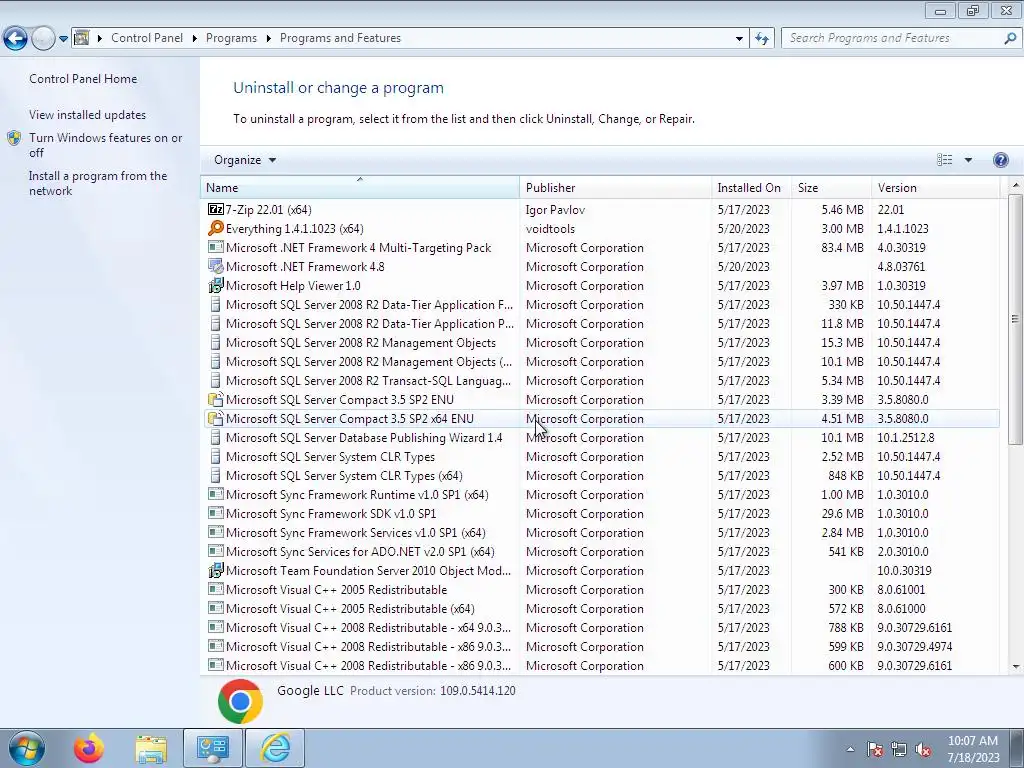
Task: Show hidden tray icons arrow
Action: point(850,750)
